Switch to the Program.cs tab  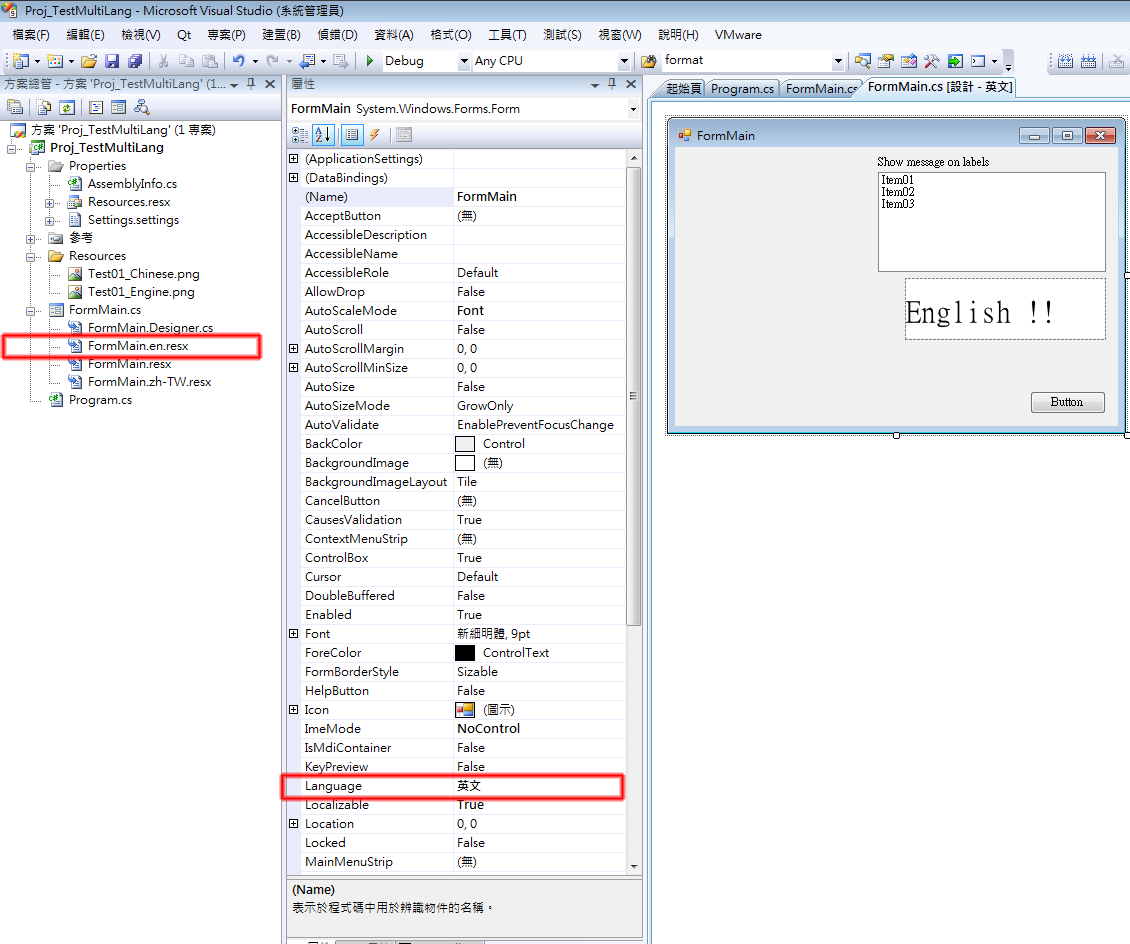[742, 89]
